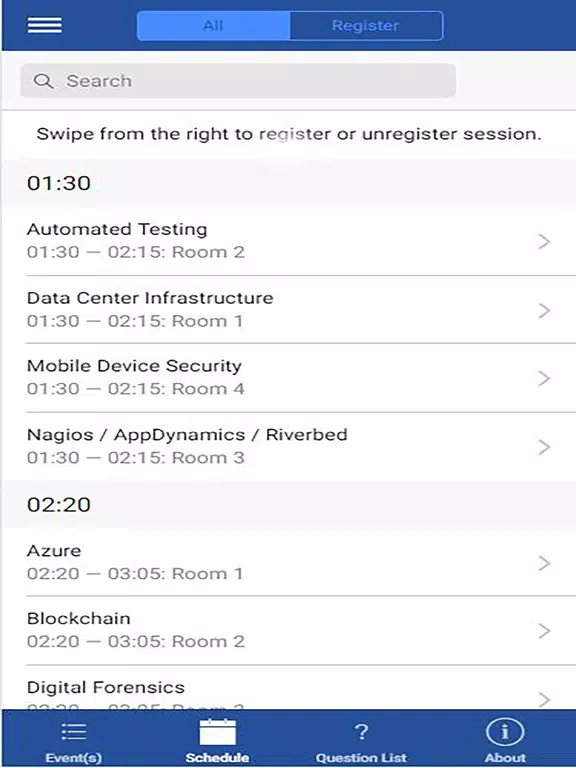
Task: Open the Blockchain session chevron
Action: [544, 631]
